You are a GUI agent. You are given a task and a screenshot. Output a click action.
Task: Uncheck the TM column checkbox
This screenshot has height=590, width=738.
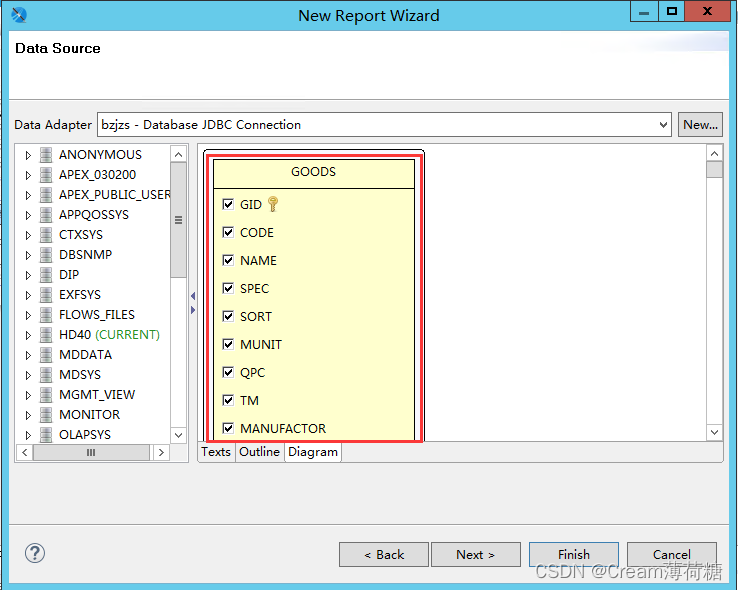(228, 400)
